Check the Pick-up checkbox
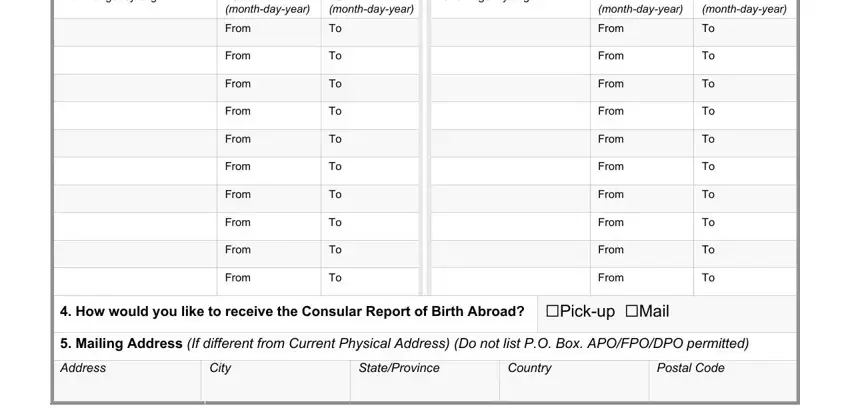Viewport: 850px width, 408px height. [x=552, y=312]
